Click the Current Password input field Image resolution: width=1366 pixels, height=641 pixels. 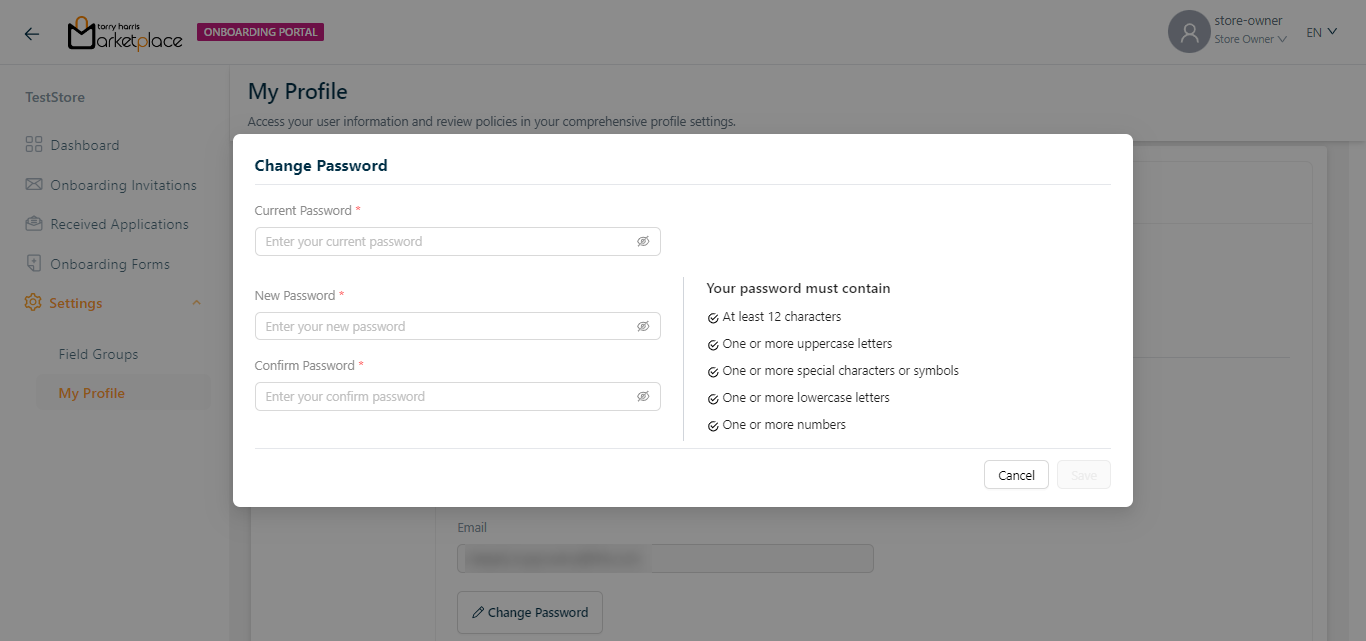(447, 242)
